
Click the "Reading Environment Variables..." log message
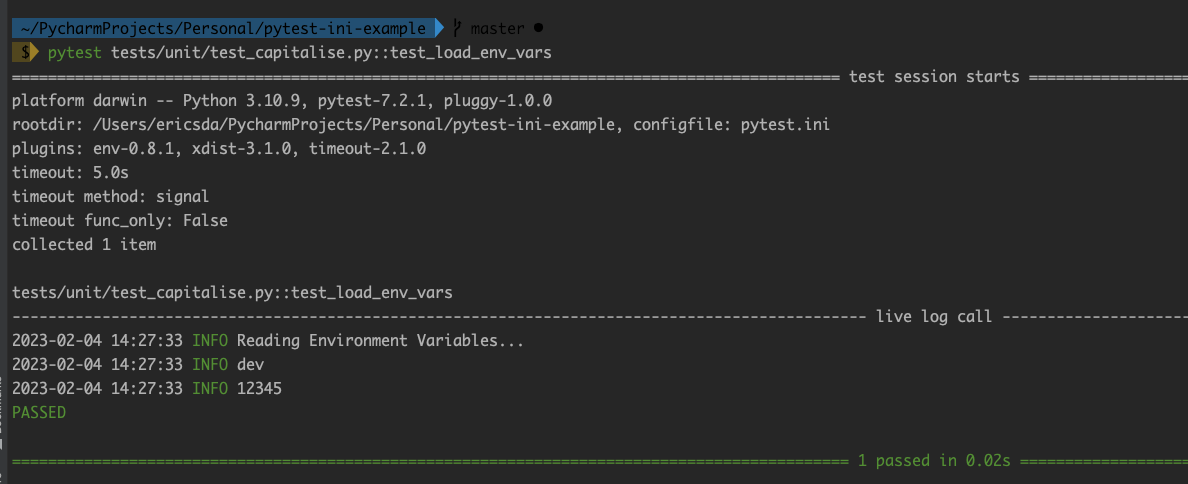point(380,341)
